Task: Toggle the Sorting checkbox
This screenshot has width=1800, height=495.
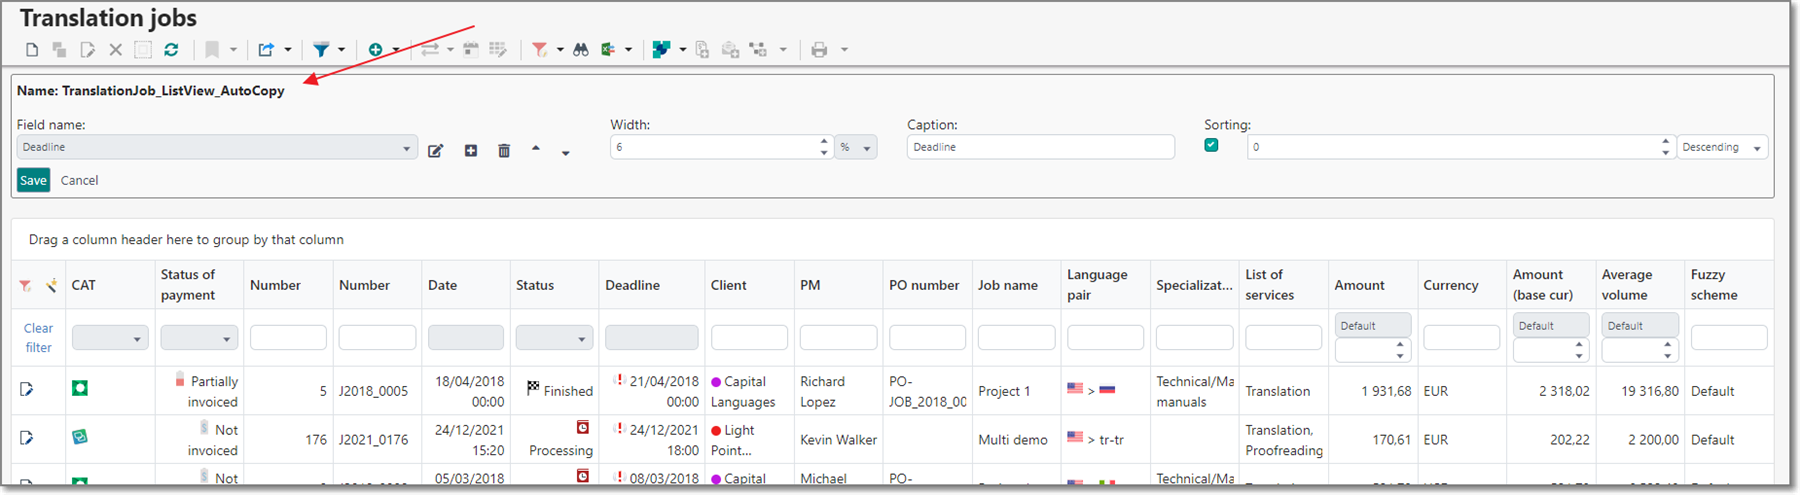Action: click(x=1211, y=145)
